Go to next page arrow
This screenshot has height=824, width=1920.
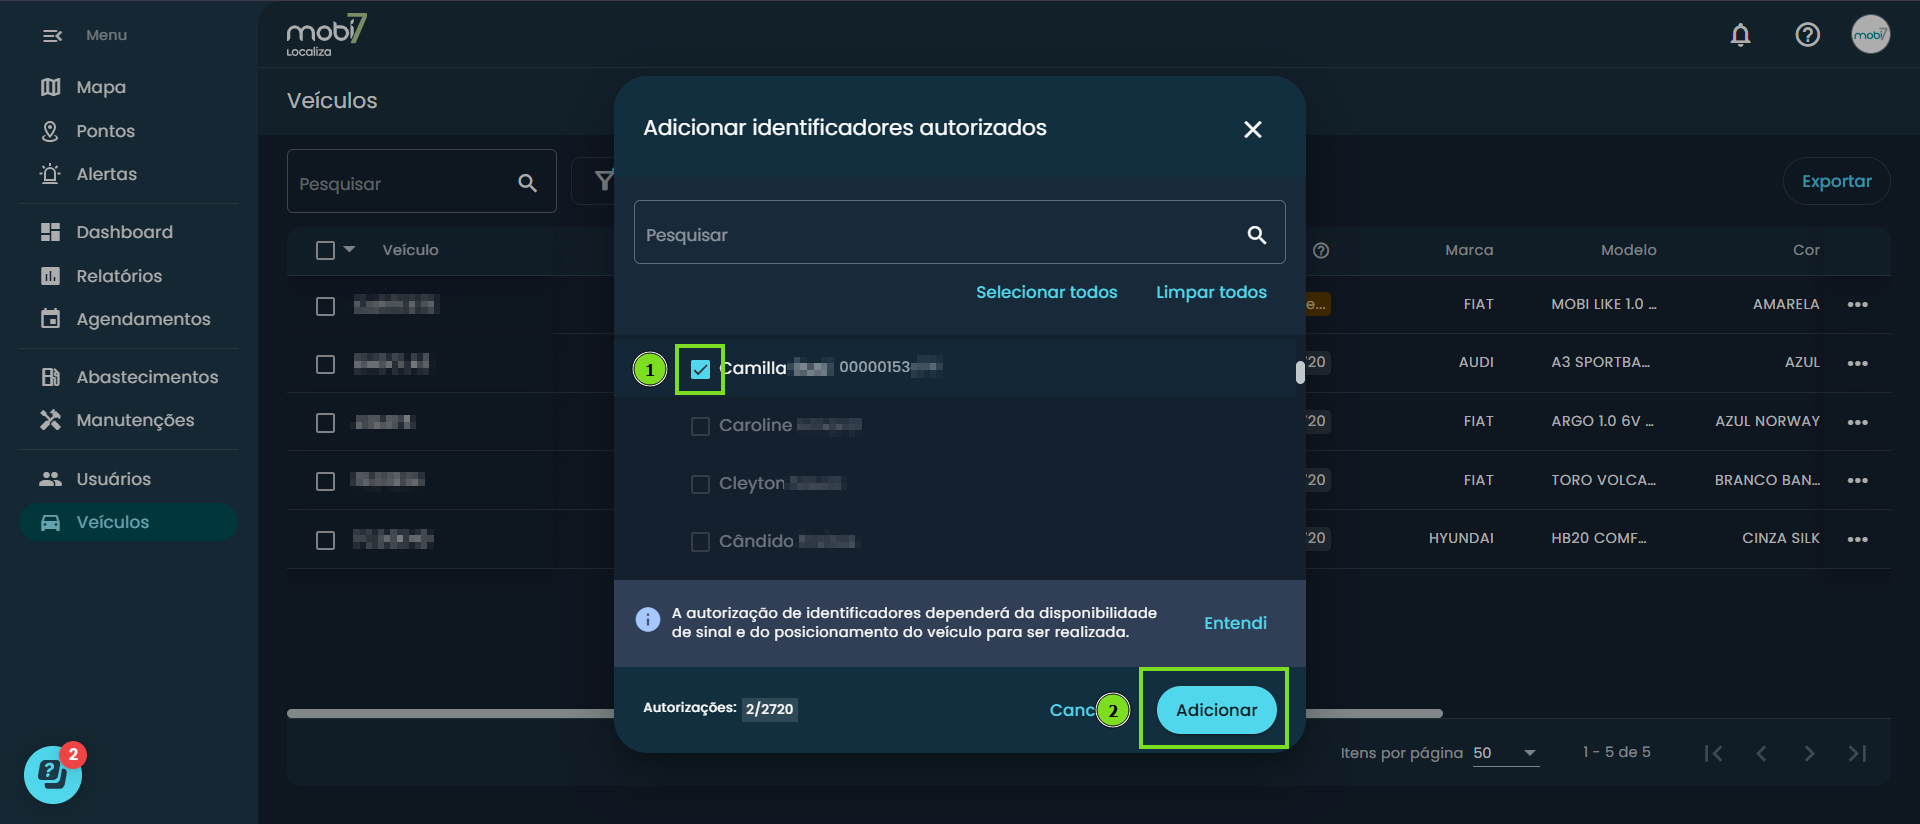coord(1809,753)
